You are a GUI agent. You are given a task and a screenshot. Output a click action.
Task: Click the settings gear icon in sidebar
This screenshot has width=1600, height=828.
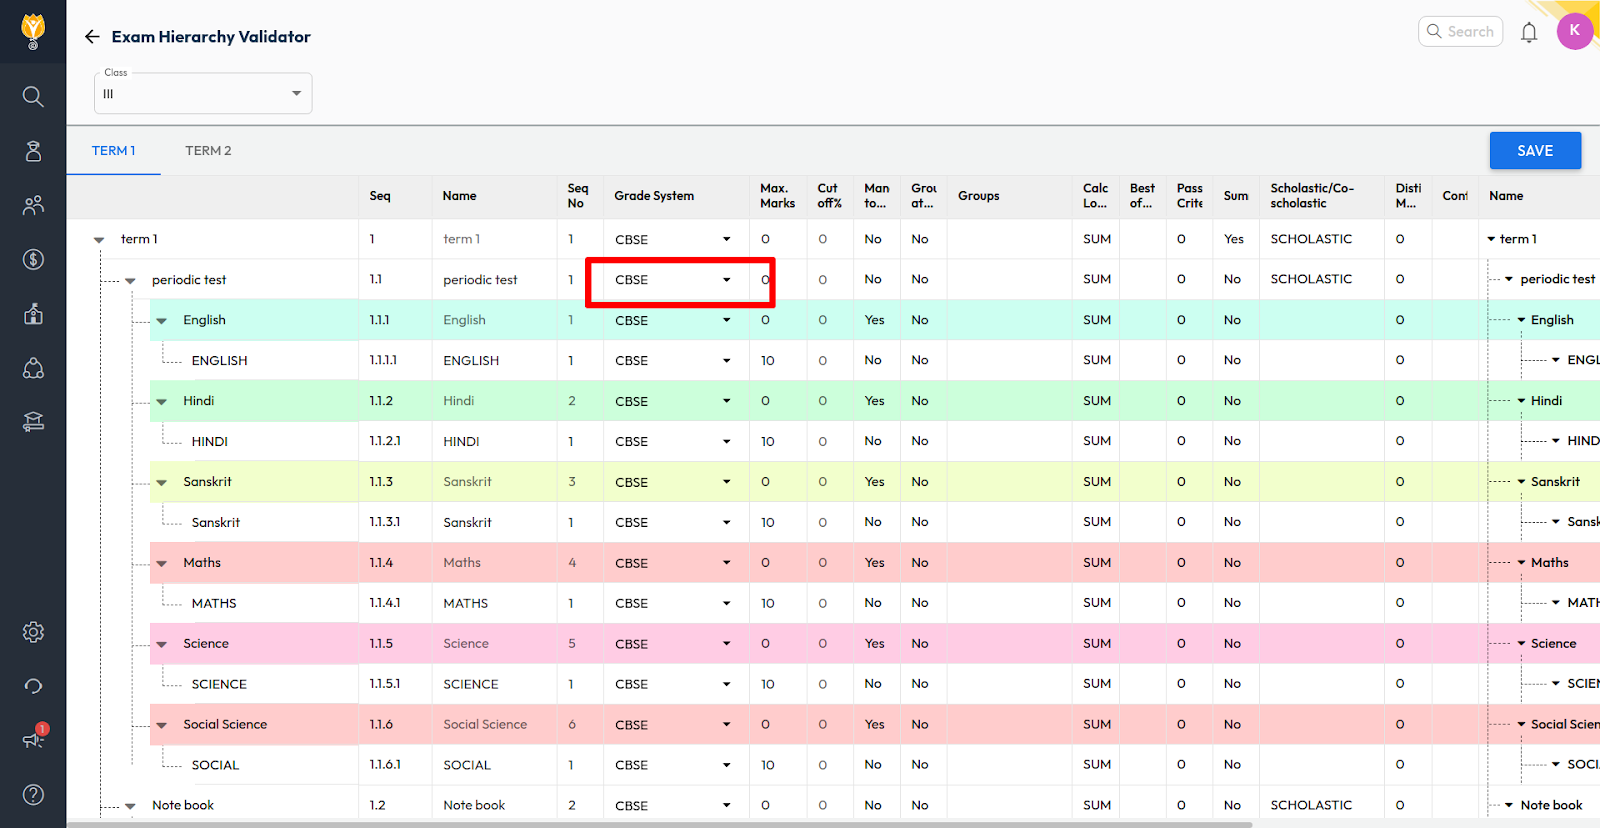[33, 632]
